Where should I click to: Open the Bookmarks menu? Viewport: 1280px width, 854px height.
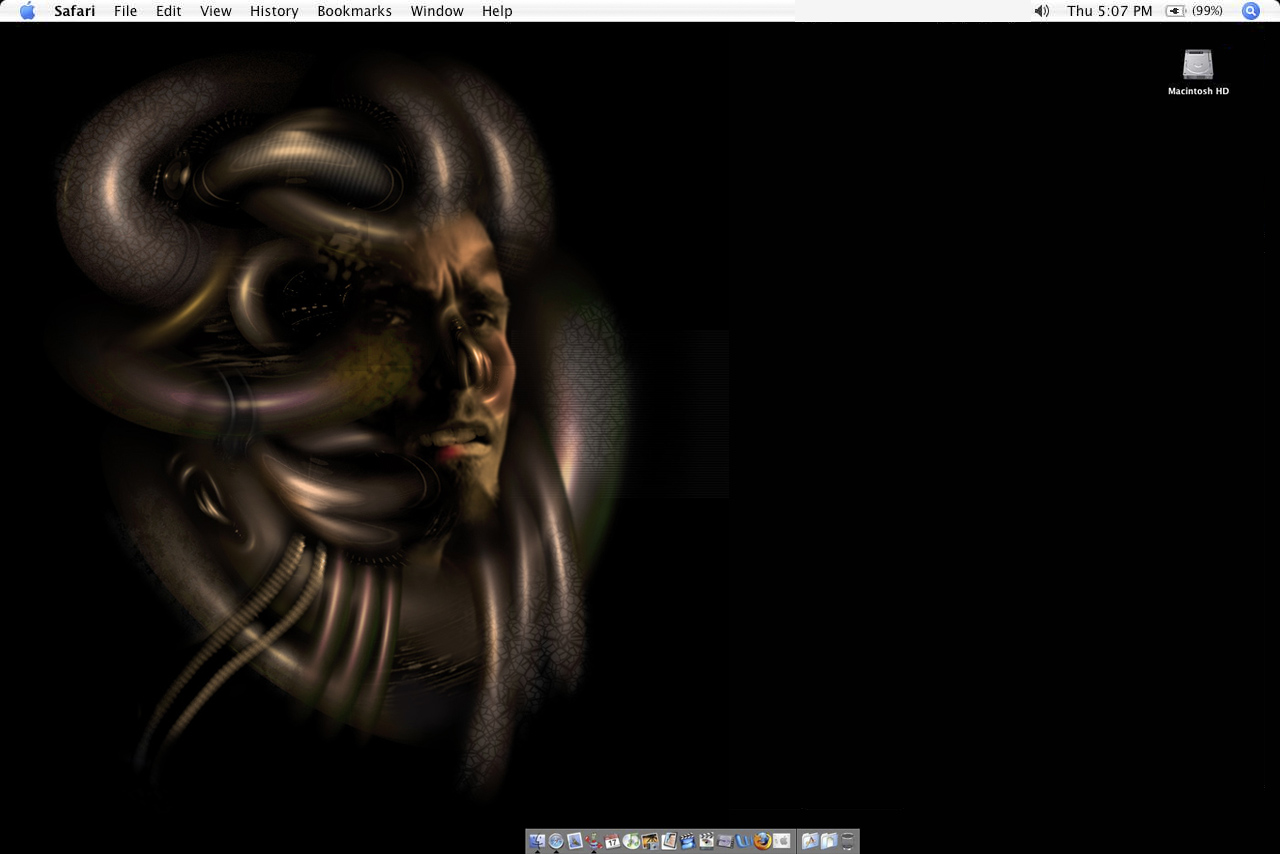pos(354,11)
